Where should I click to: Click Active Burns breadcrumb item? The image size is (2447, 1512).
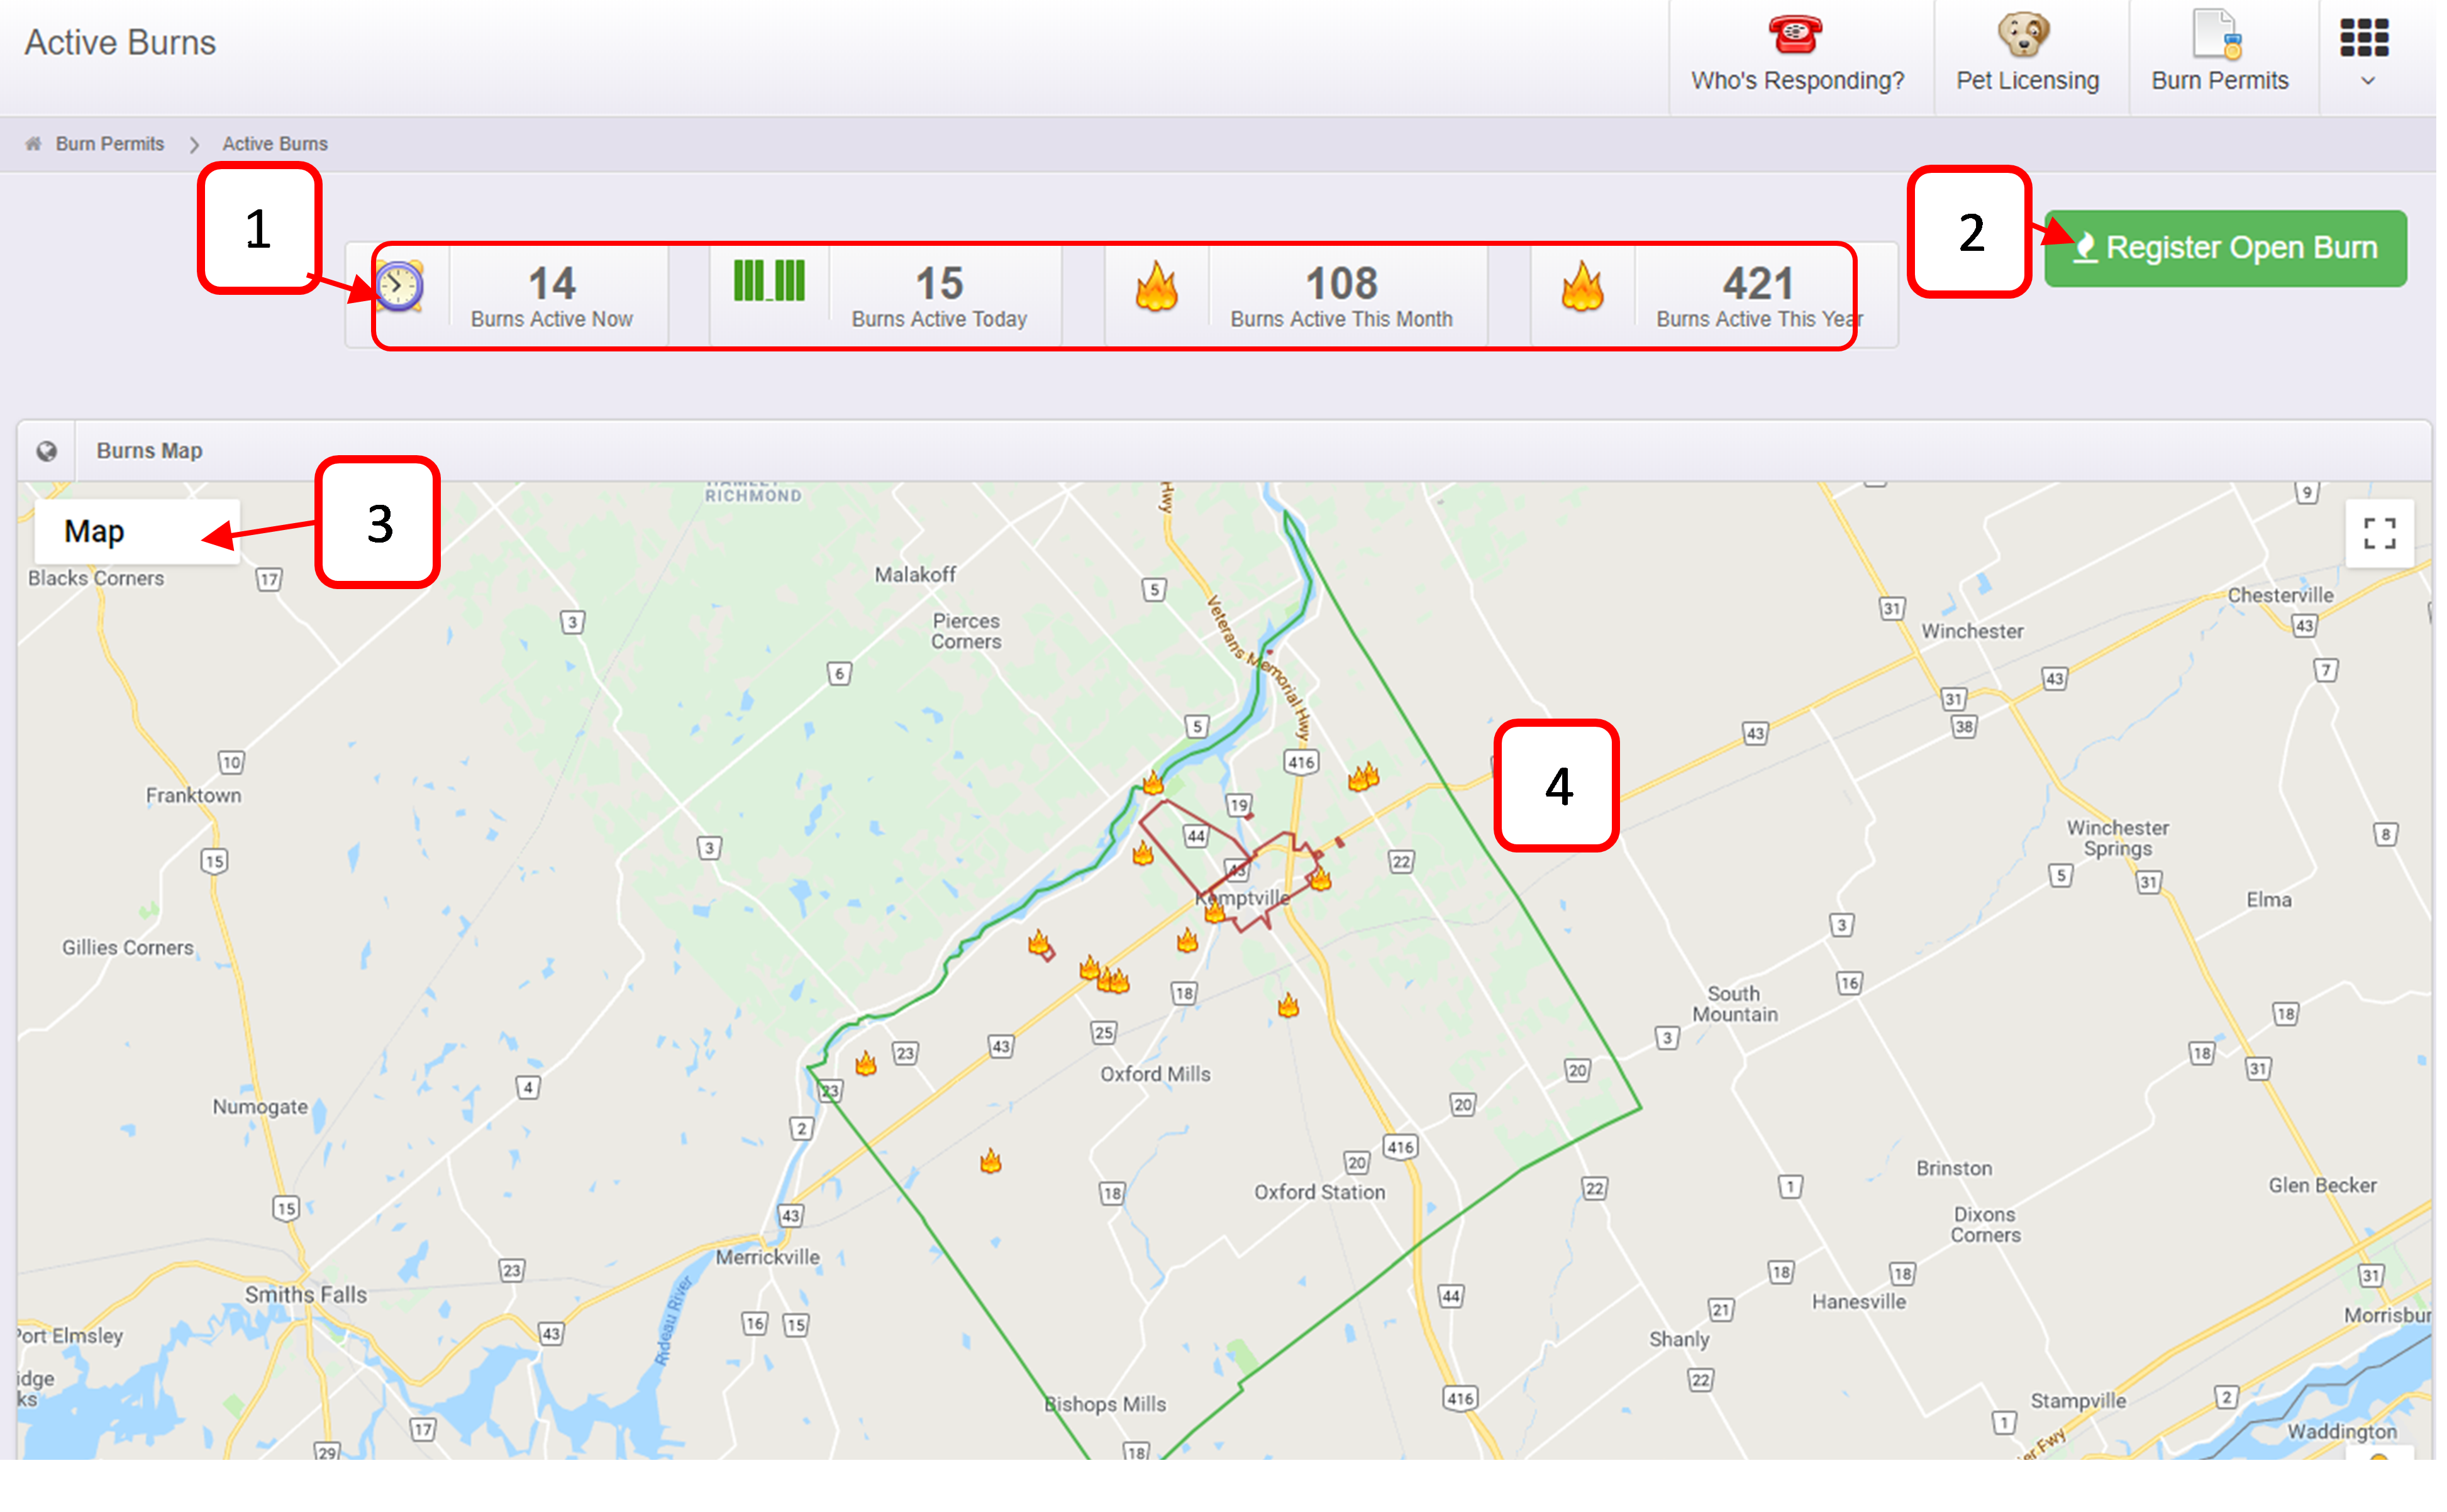(x=274, y=144)
